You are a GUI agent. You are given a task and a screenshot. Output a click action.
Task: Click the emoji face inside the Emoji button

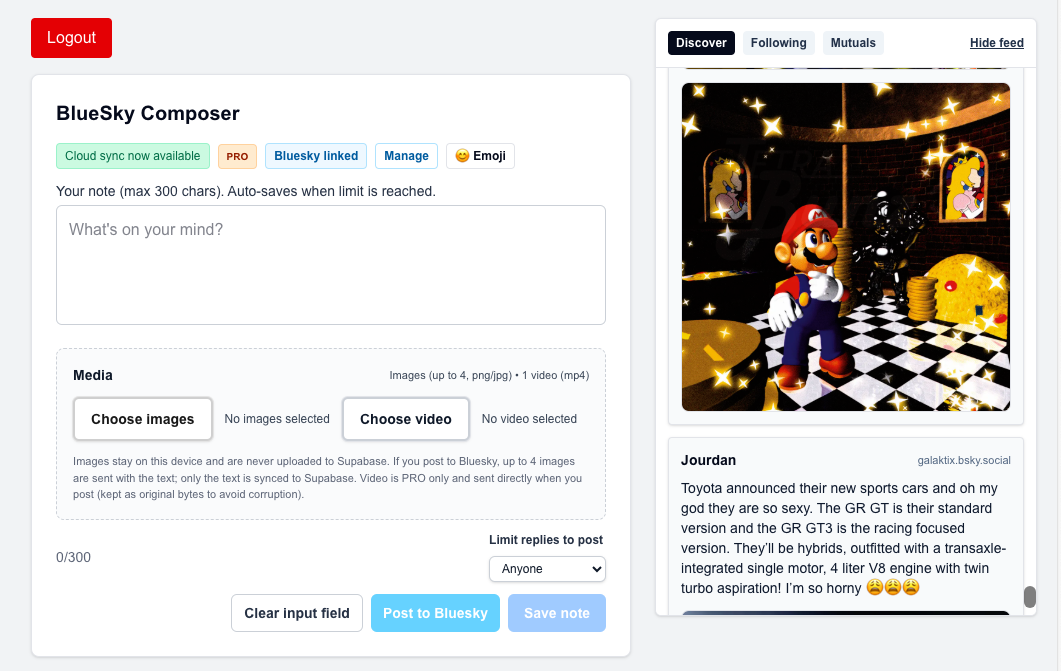pyautogui.click(x=462, y=156)
